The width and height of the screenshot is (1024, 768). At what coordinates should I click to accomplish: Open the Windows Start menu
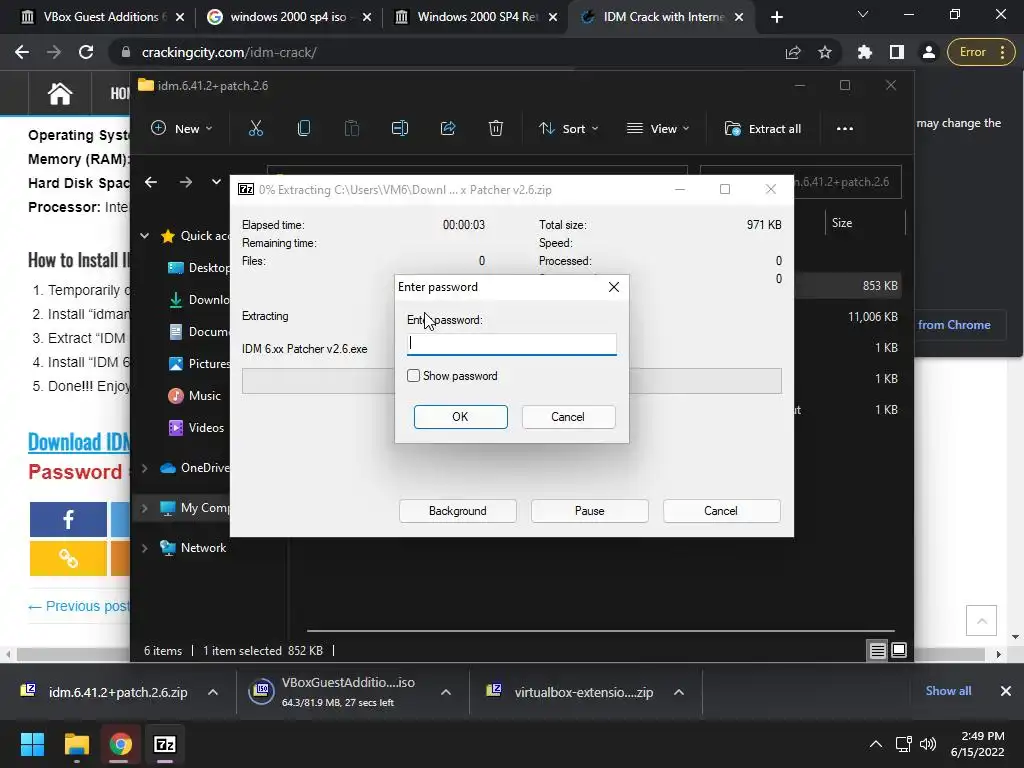click(32, 744)
